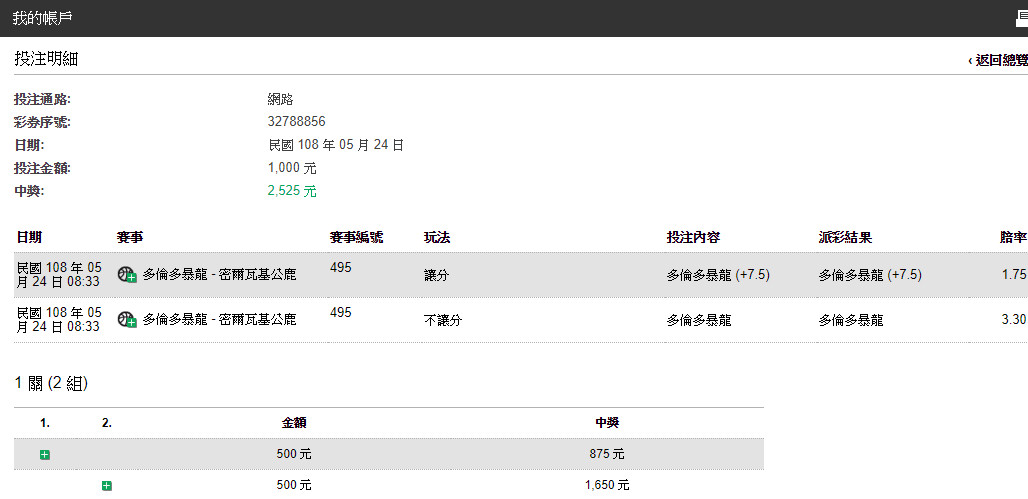Click the date value 民國 108 年 05 月 24 日
Screen dimensions: 1028x499
(x=336, y=145)
